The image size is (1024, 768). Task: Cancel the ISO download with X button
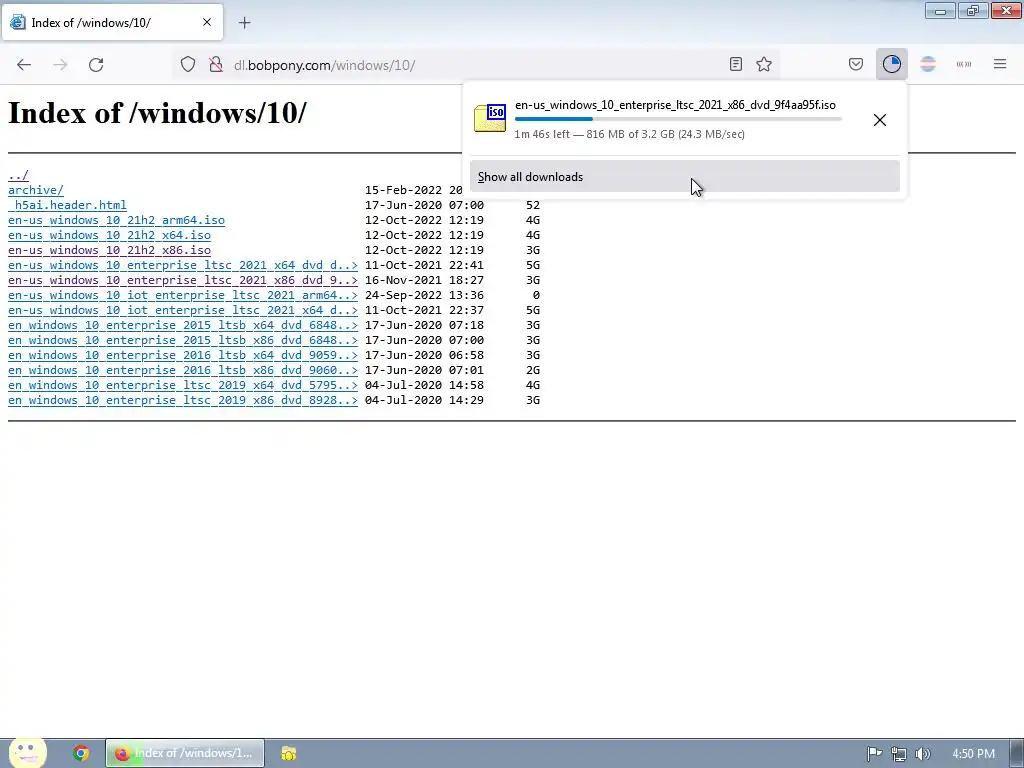880,120
